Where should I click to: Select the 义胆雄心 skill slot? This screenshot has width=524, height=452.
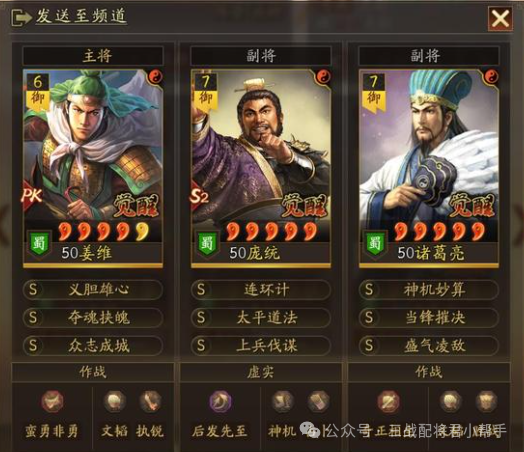pyautogui.click(x=93, y=290)
